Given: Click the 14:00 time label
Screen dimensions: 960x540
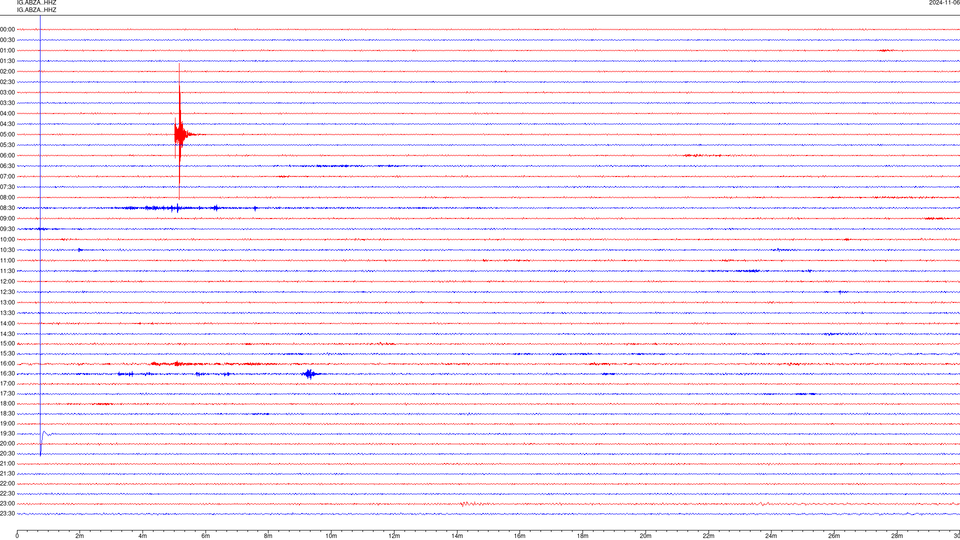Looking at the screenshot, I should point(7,323).
